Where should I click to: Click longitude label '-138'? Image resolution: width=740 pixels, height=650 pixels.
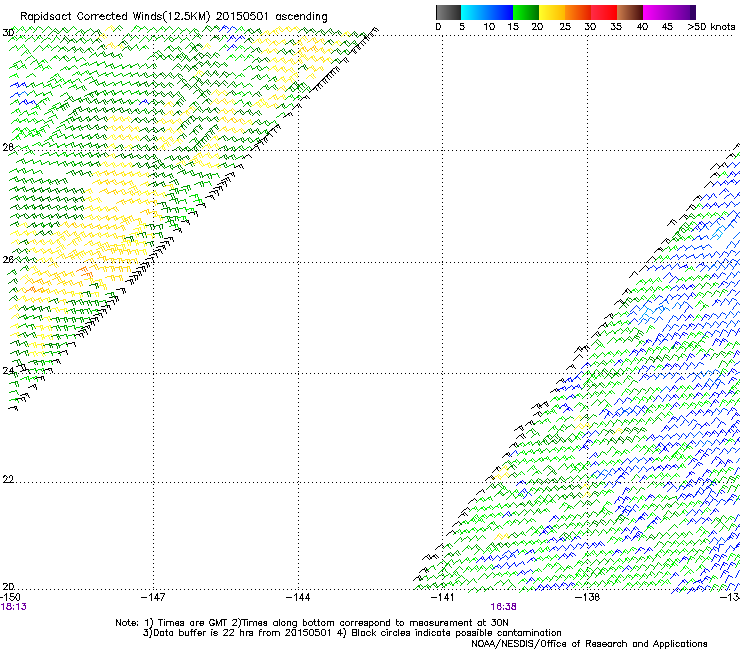click(588, 597)
